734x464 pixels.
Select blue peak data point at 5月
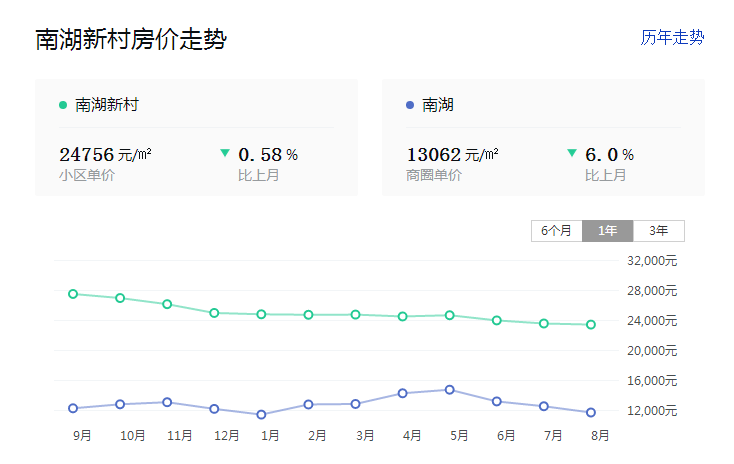[x=450, y=390]
